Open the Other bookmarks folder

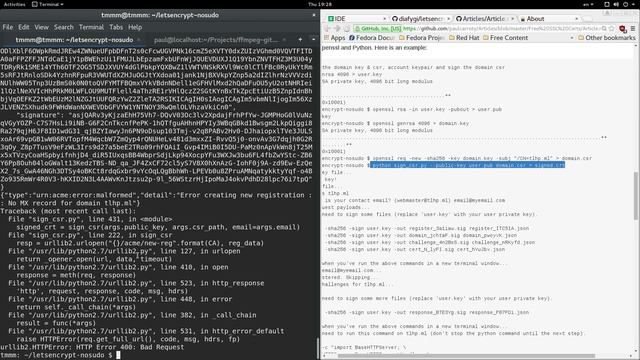pos(607,38)
